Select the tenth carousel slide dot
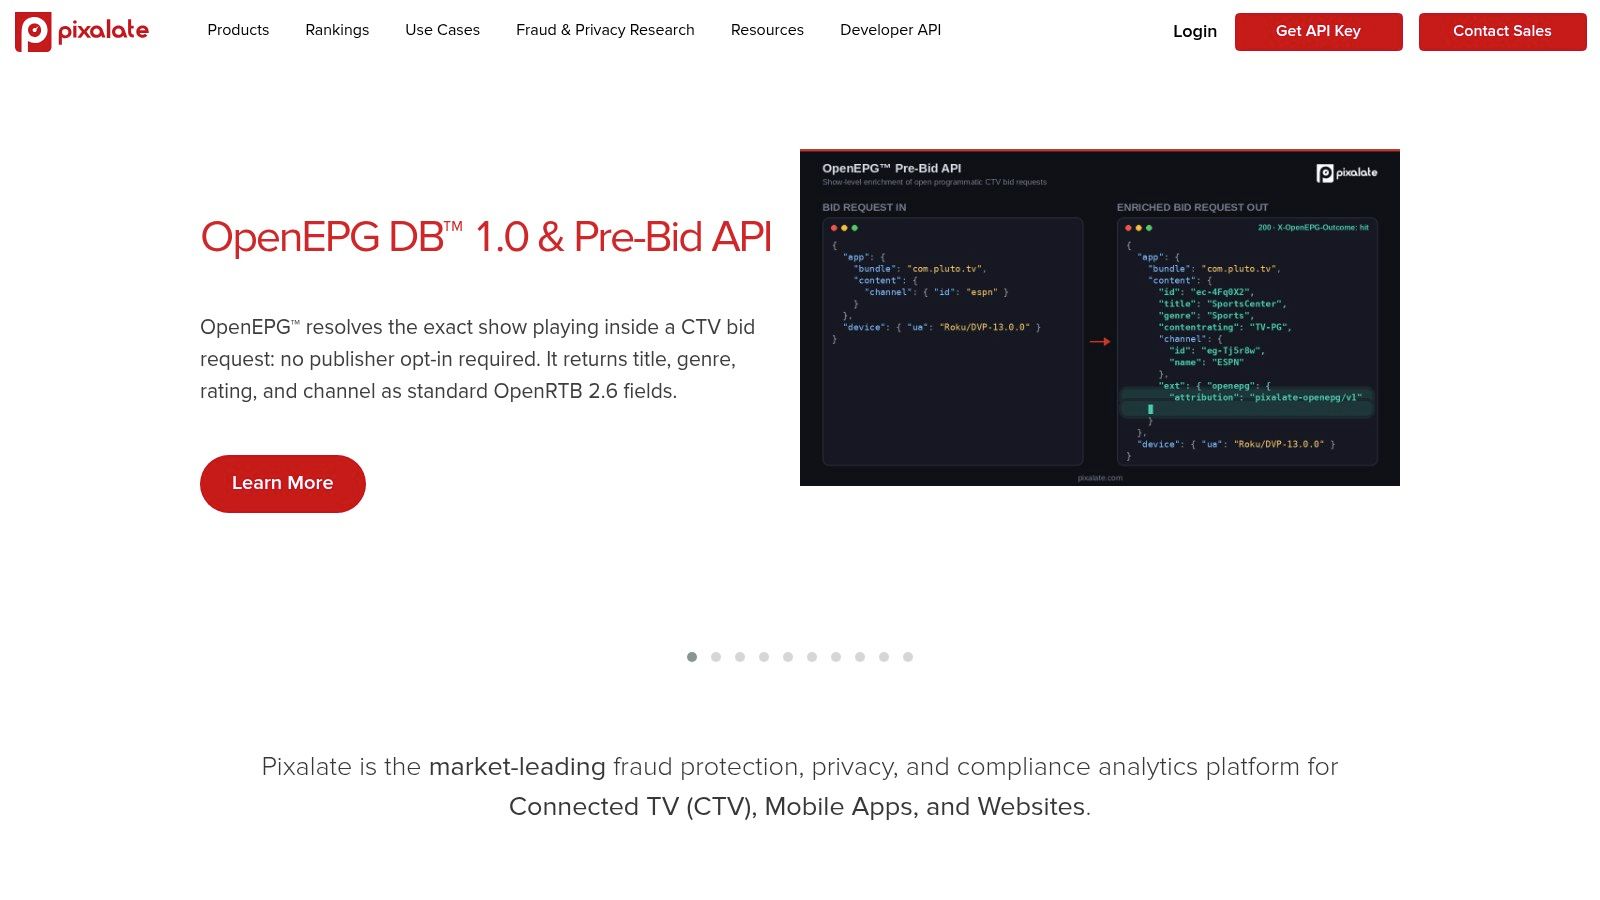 tap(908, 657)
